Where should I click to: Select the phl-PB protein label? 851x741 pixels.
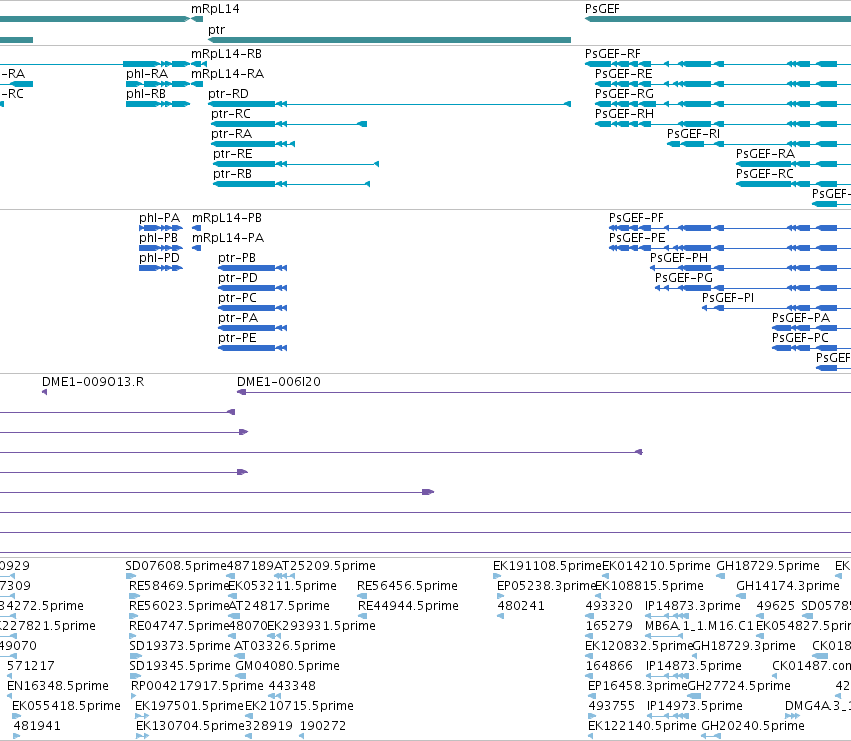pyautogui.click(x=158, y=238)
